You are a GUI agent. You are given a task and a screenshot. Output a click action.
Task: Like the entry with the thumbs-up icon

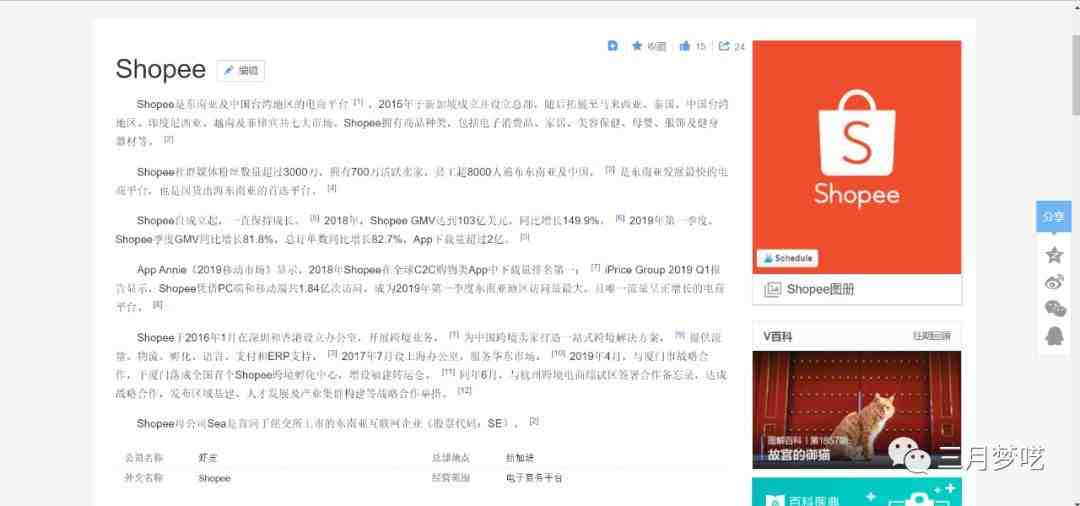click(x=685, y=46)
